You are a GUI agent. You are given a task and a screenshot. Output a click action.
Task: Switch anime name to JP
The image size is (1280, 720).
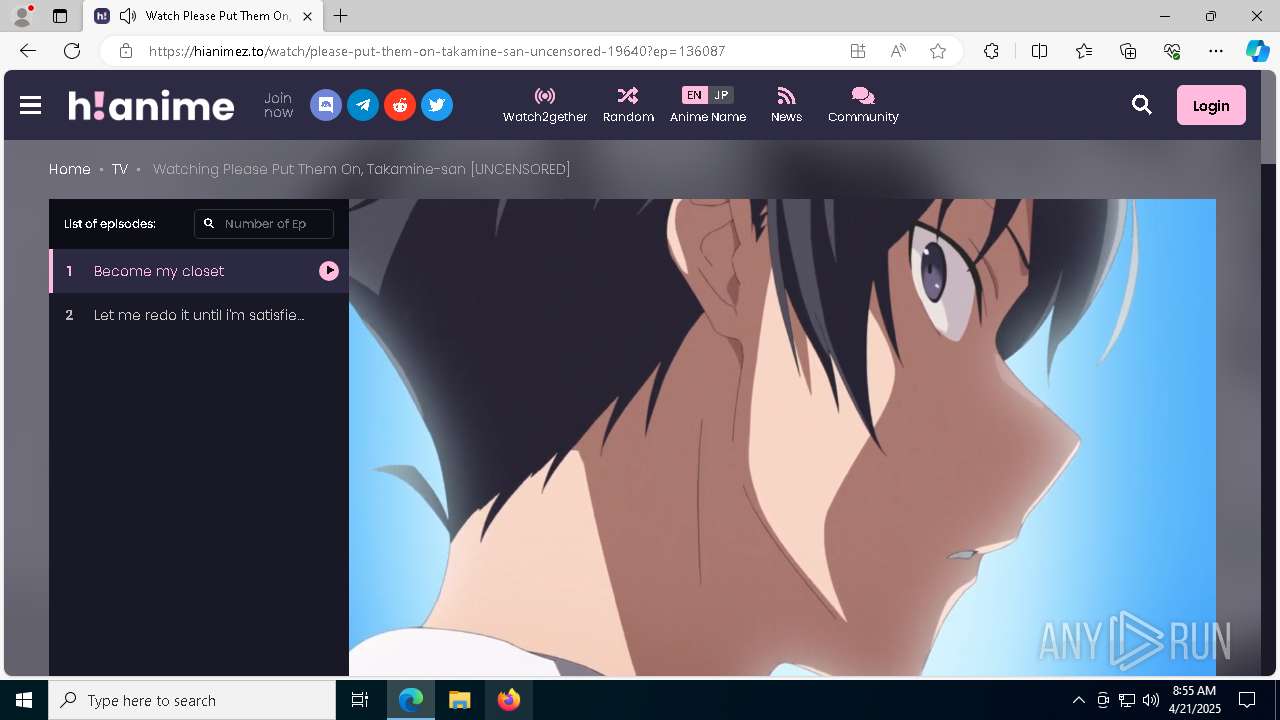point(721,95)
